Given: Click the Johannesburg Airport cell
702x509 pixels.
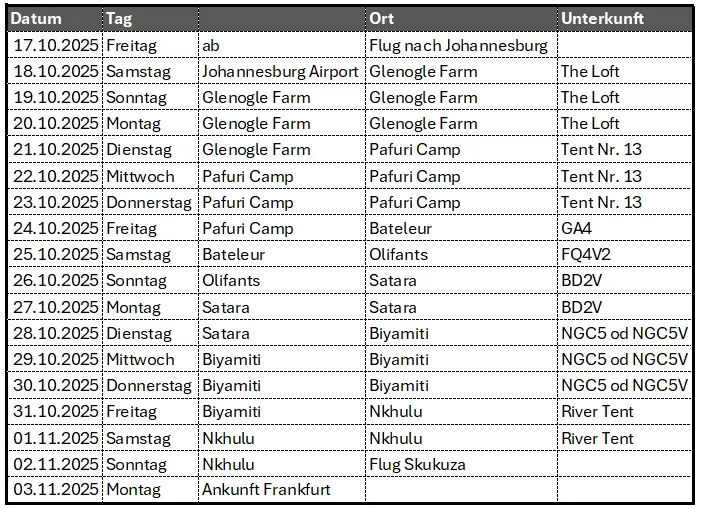Looking at the screenshot, I should point(282,71).
